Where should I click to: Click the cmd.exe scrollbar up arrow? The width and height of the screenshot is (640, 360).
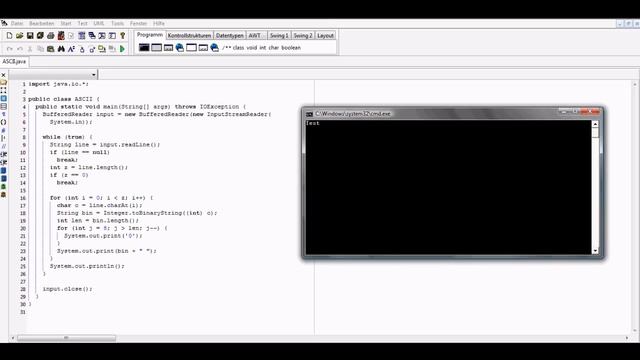tap(595, 124)
